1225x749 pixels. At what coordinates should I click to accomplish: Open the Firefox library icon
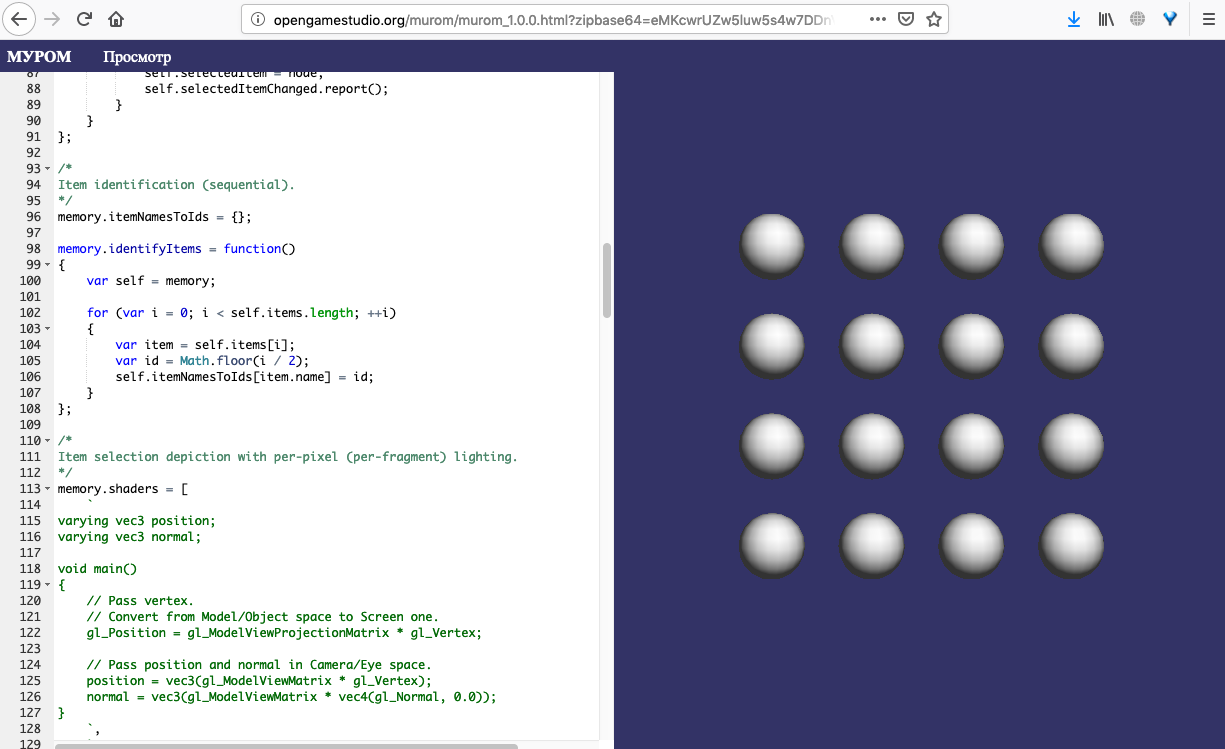click(x=1105, y=19)
